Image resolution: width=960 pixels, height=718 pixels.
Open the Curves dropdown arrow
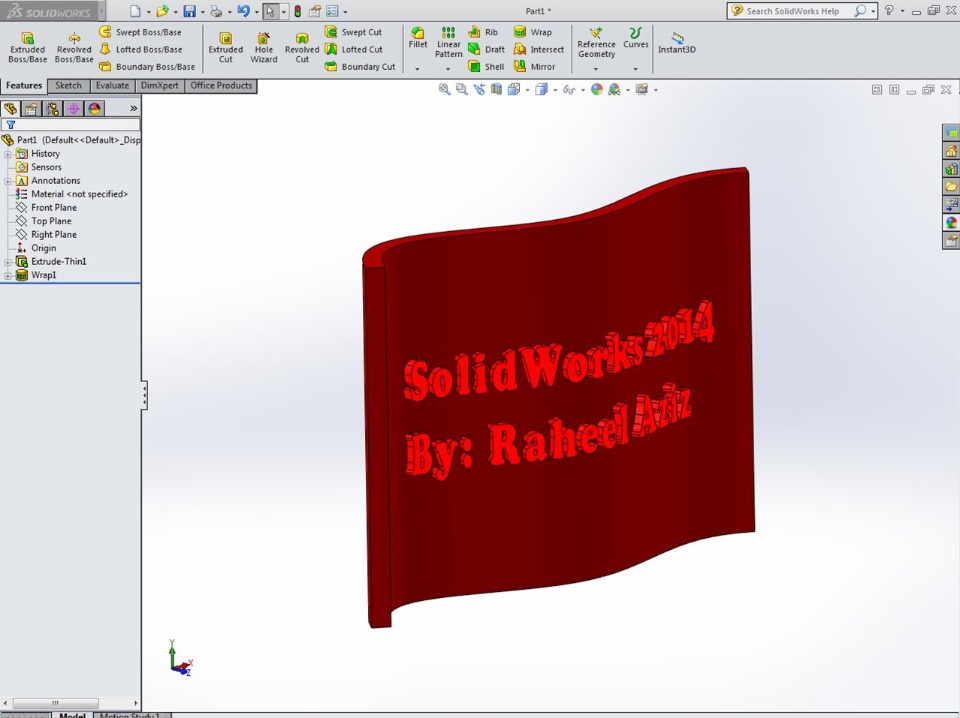[x=636, y=69]
